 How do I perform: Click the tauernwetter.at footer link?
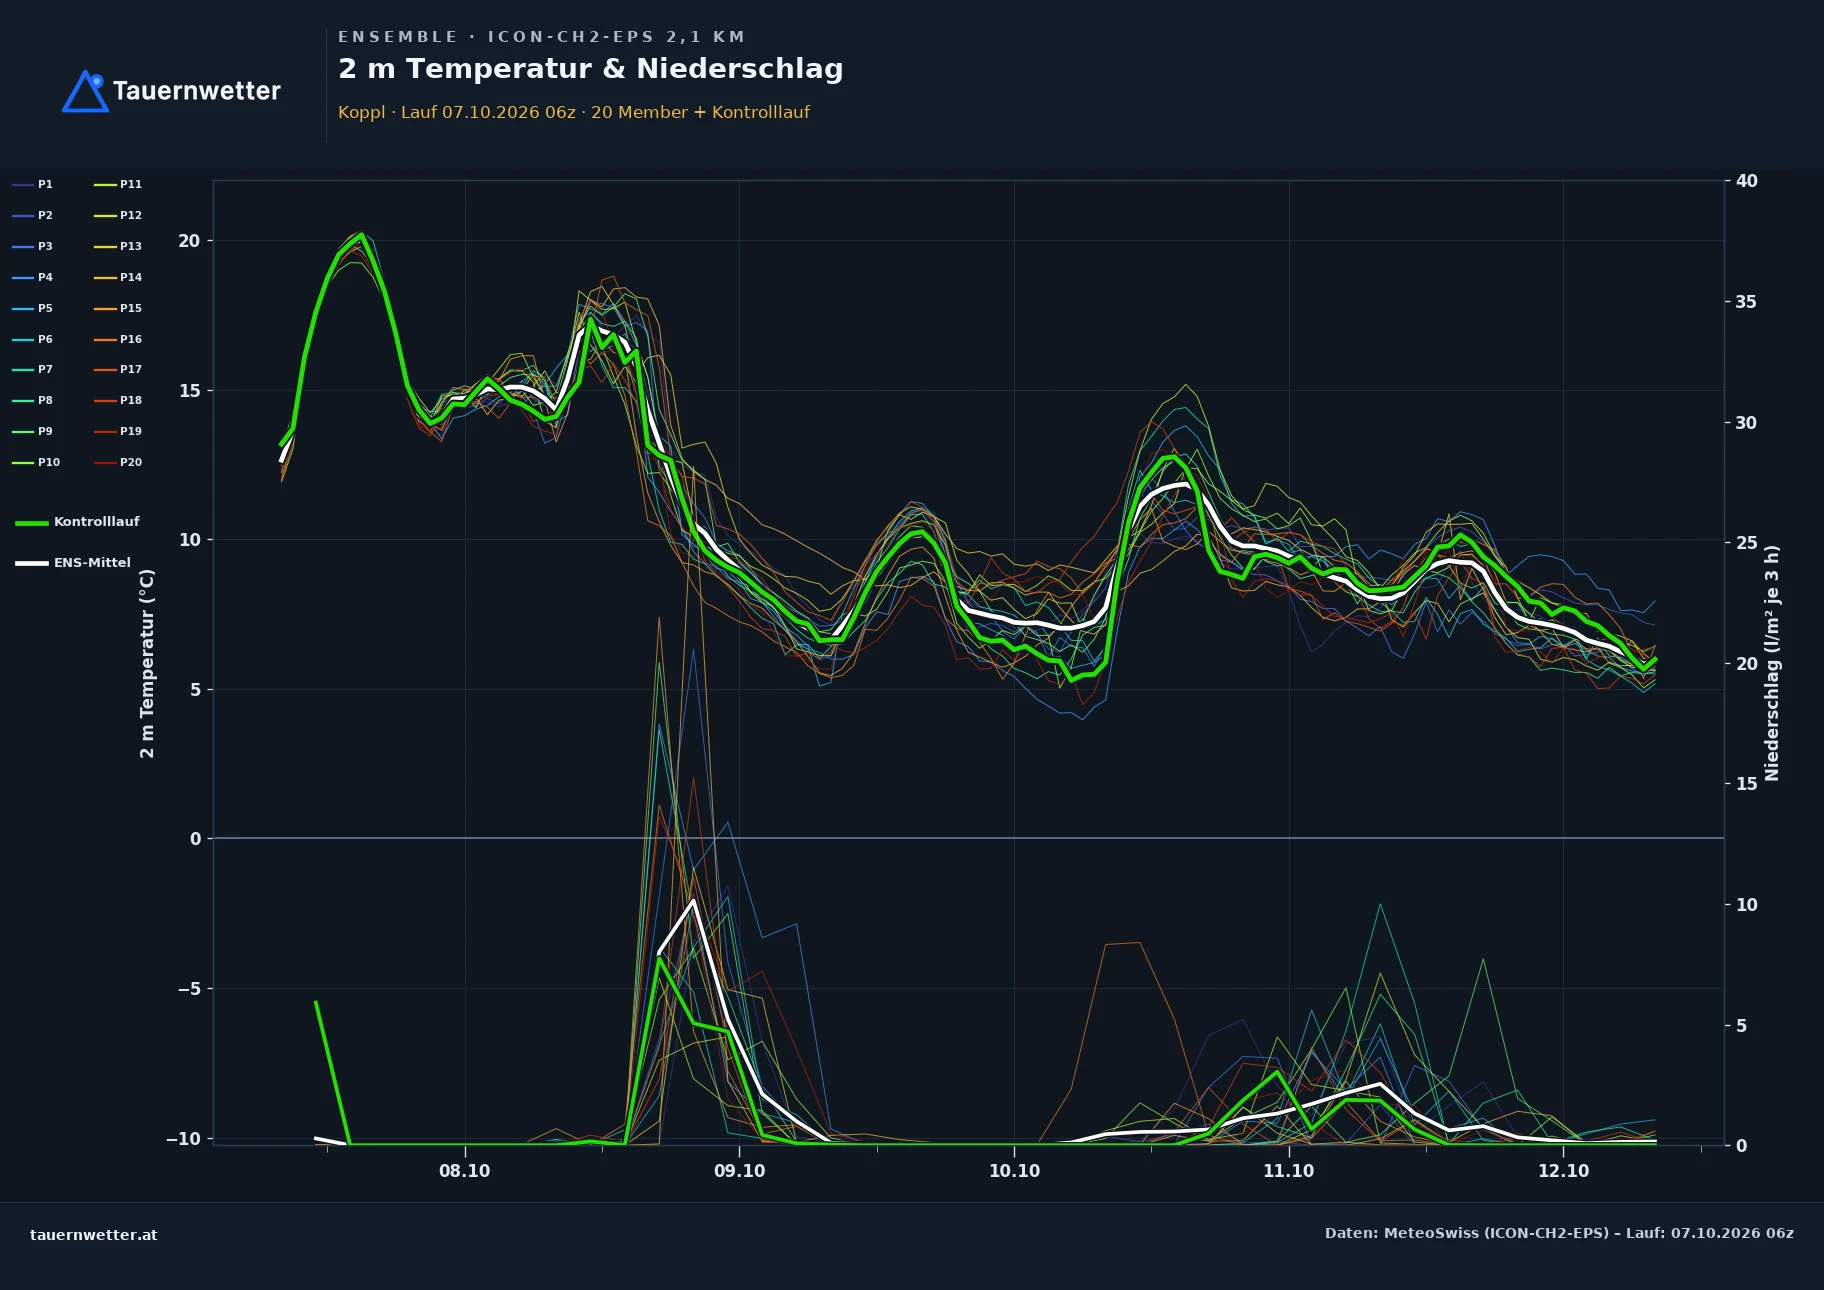(94, 1235)
